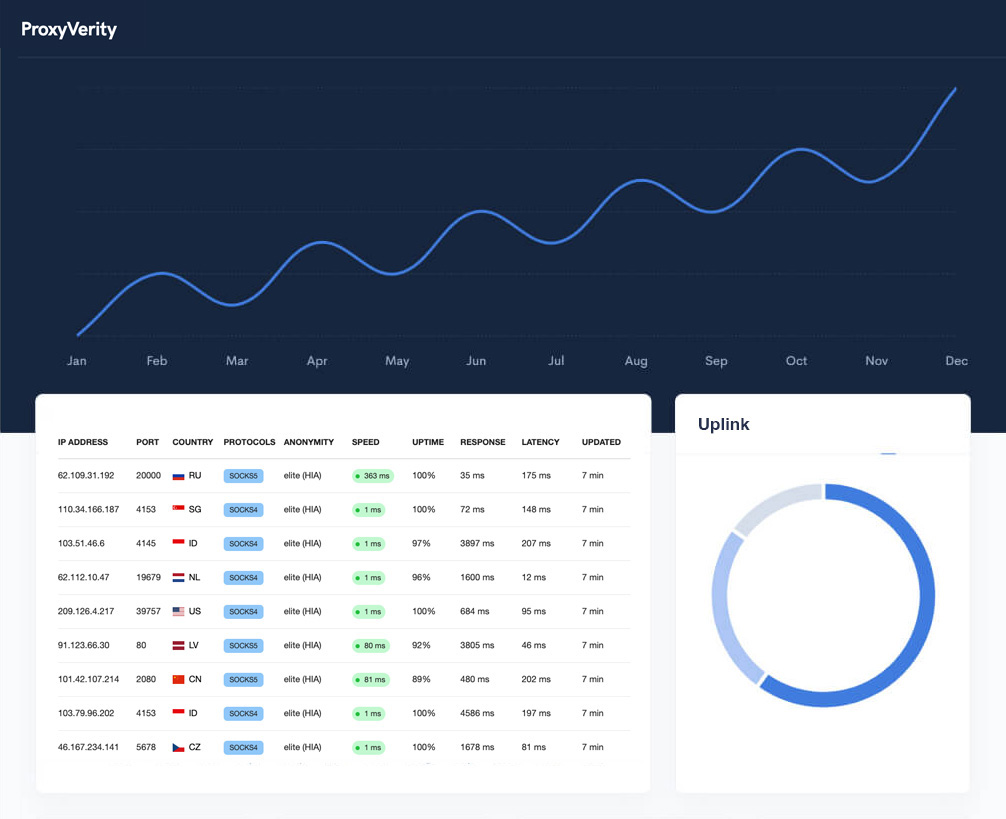Click the United States flag icon
The height and width of the screenshot is (819, 1006).
click(179, 612)
